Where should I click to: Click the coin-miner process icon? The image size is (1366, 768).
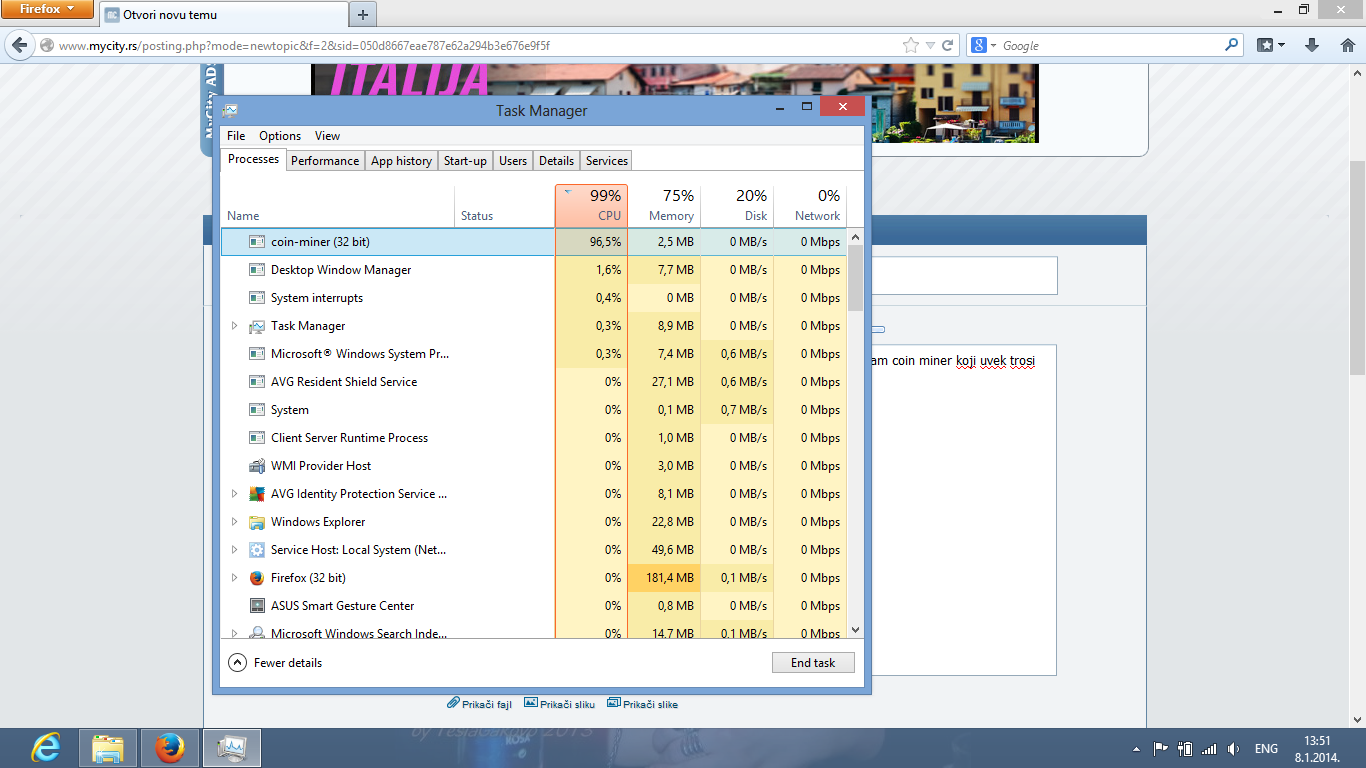tap(257, 242)
